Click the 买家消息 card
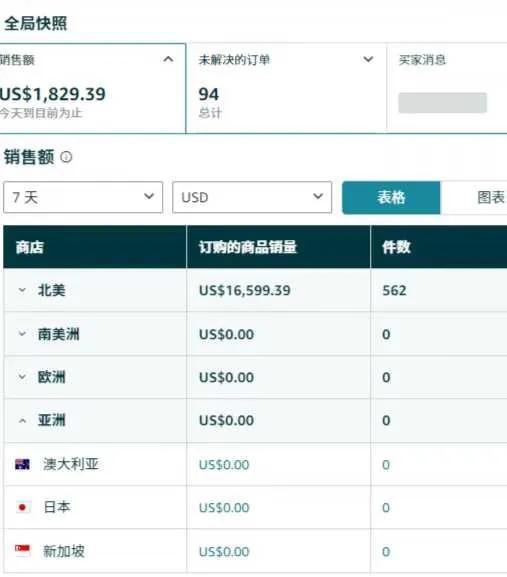This screenshot has width=507, height=577. click(447, 88)
